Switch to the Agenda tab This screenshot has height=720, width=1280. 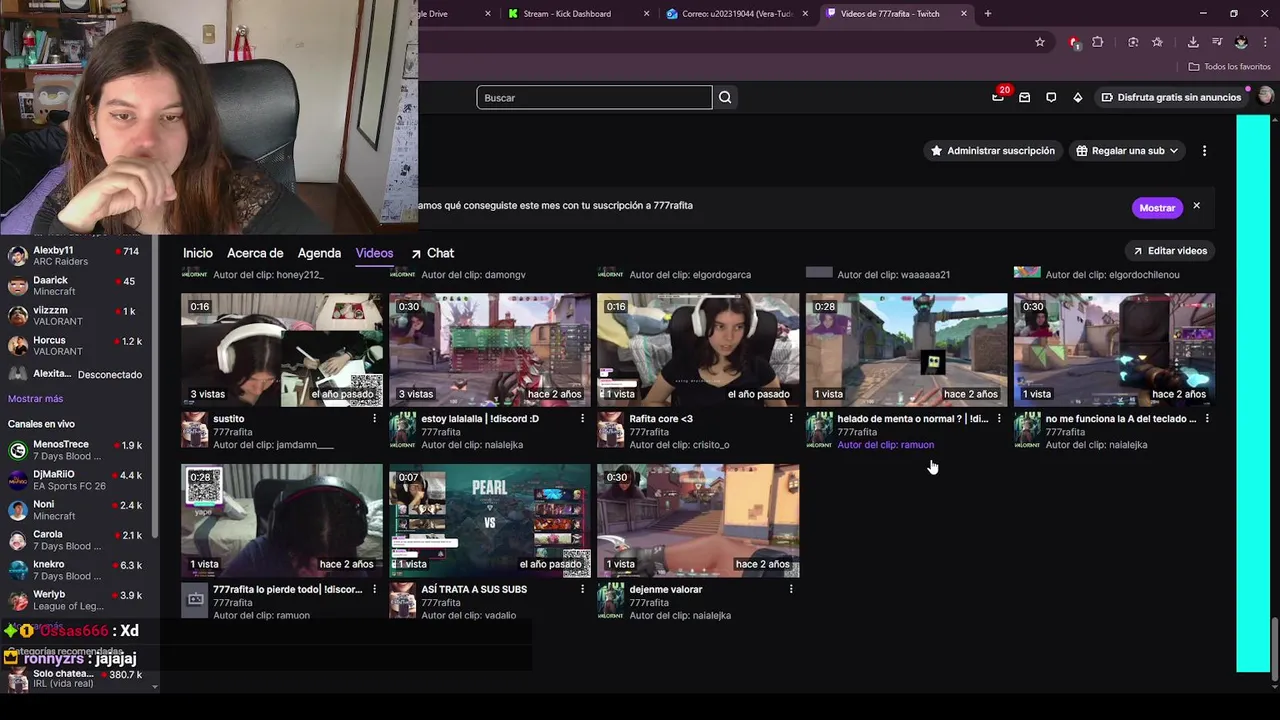319,253
